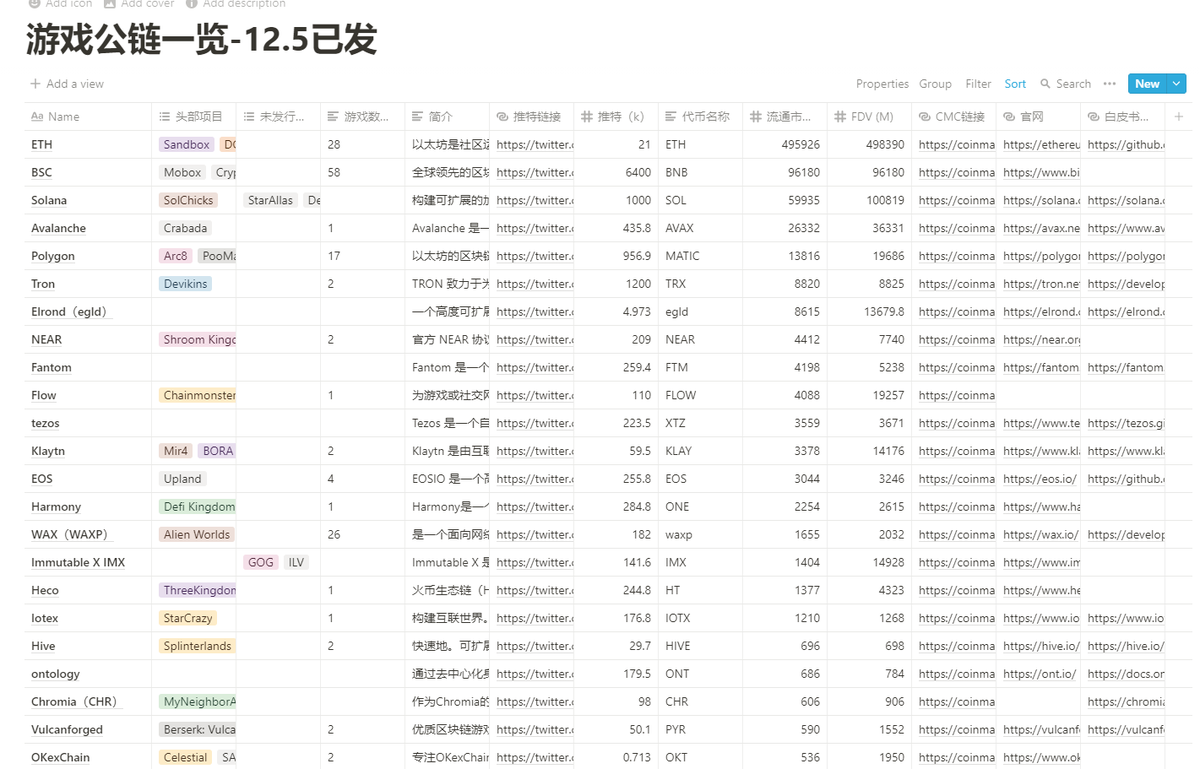Click Add description near the top
Image resolution: width=1200 pixels, height=769 pixels.
pyautogui.click(x=236, y=4)
